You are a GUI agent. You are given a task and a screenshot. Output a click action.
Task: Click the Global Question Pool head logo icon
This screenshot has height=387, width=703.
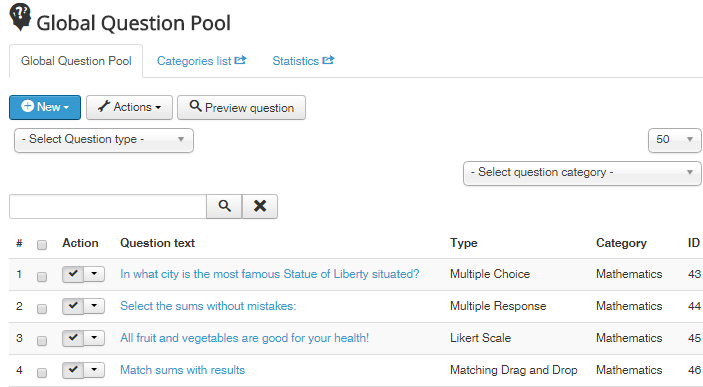click(20, 17)
